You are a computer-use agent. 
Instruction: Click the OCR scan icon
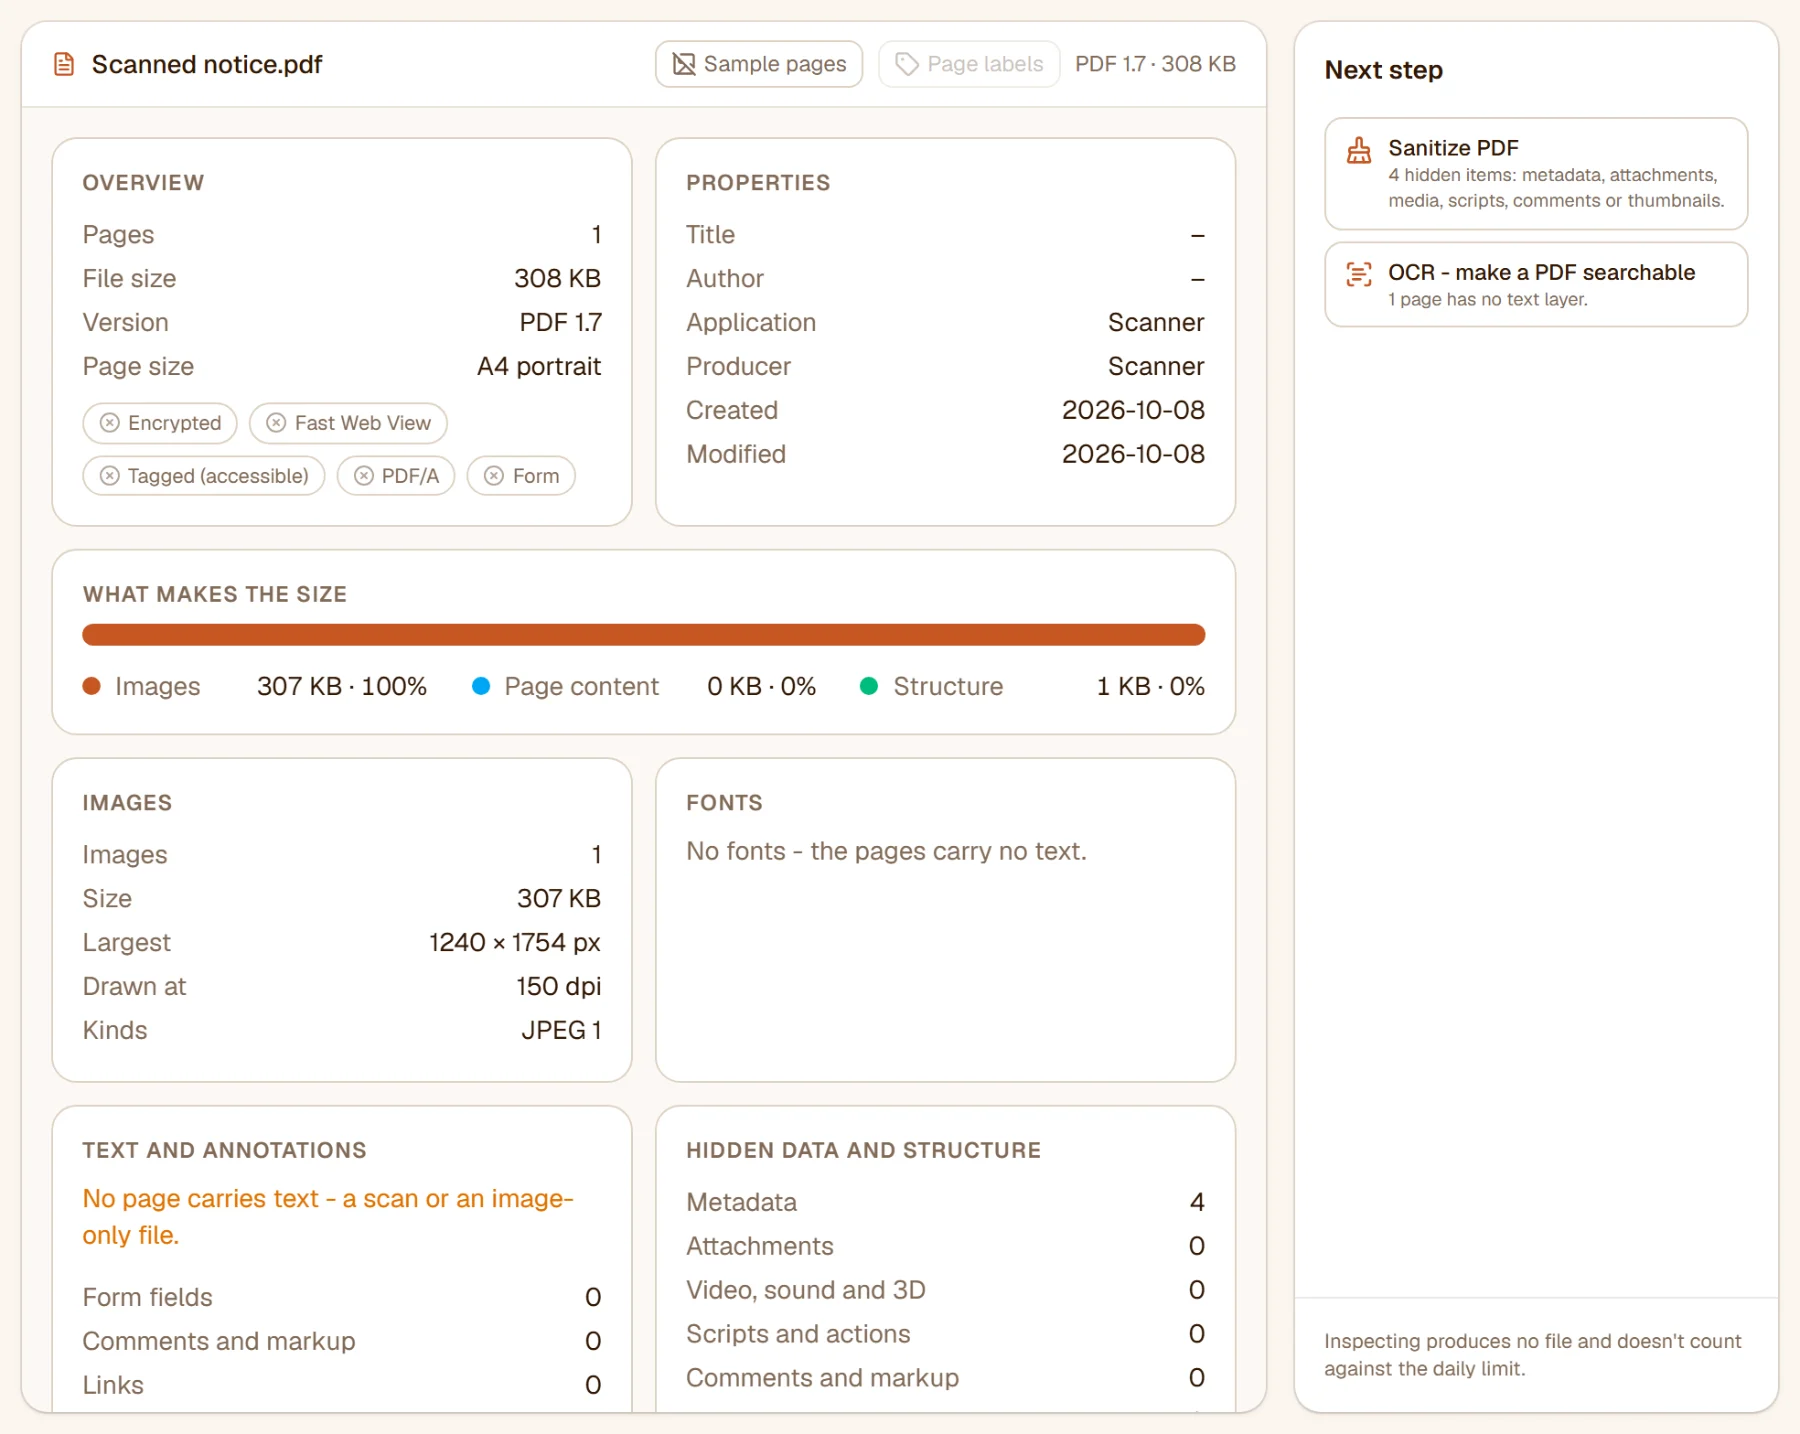[x=1359, y=274]
